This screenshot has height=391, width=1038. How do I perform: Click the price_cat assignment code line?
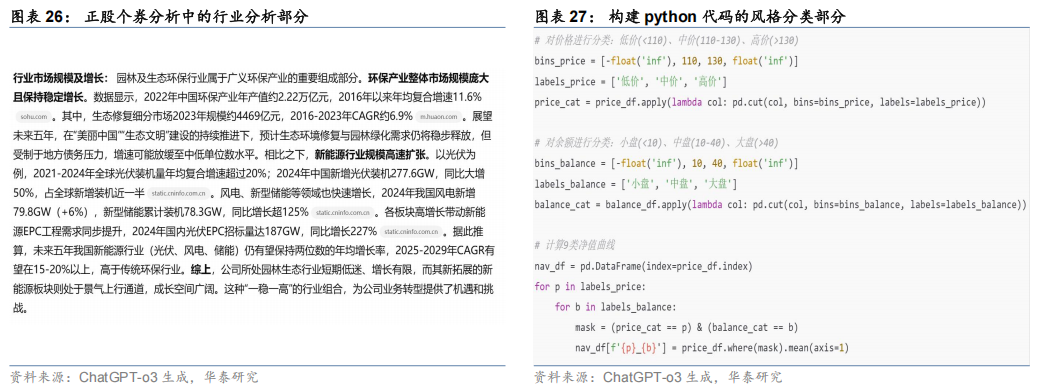[x=760, y=103]
